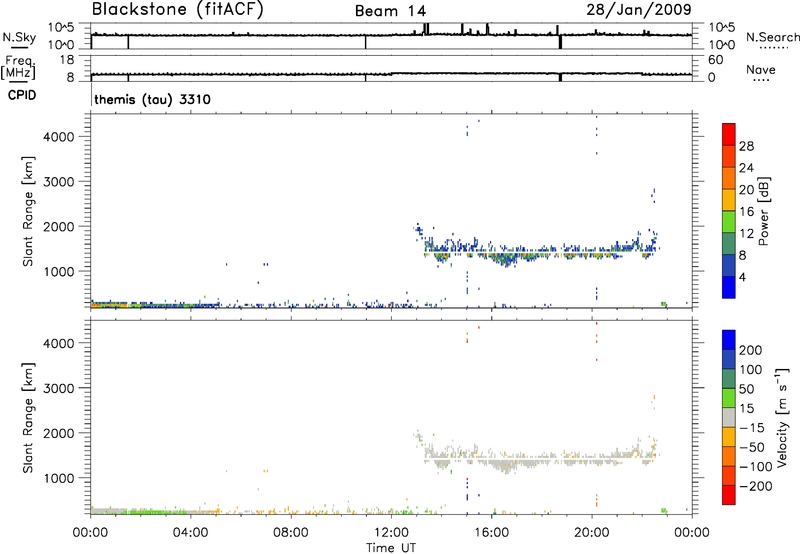
Task: Click the '28' label on the power colorbar
Action: tap(746, 146)
